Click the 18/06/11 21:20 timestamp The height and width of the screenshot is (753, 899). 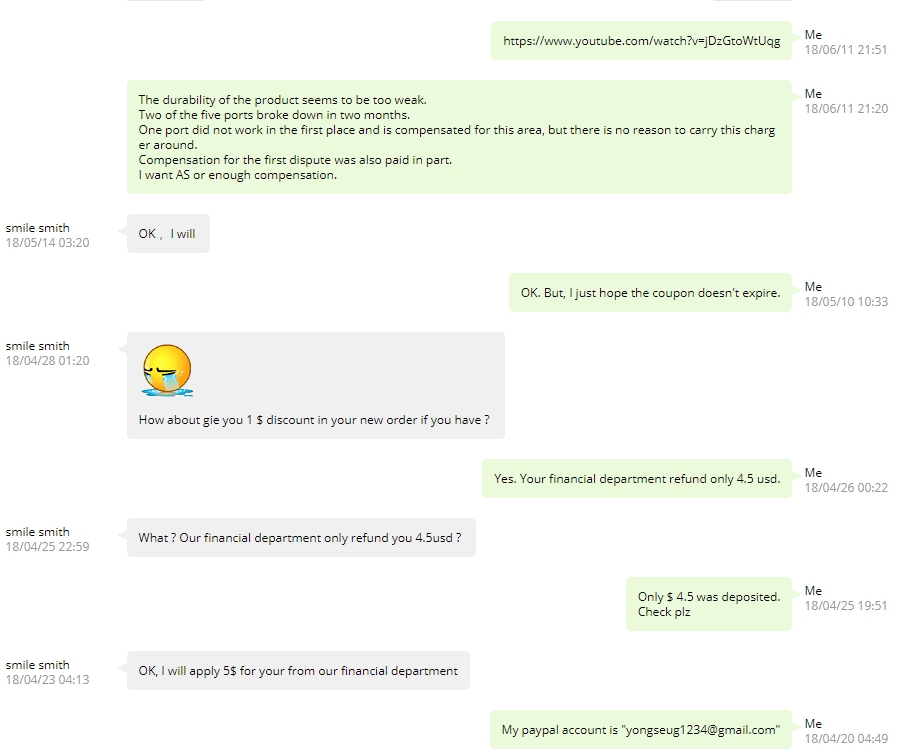(846, 108)
